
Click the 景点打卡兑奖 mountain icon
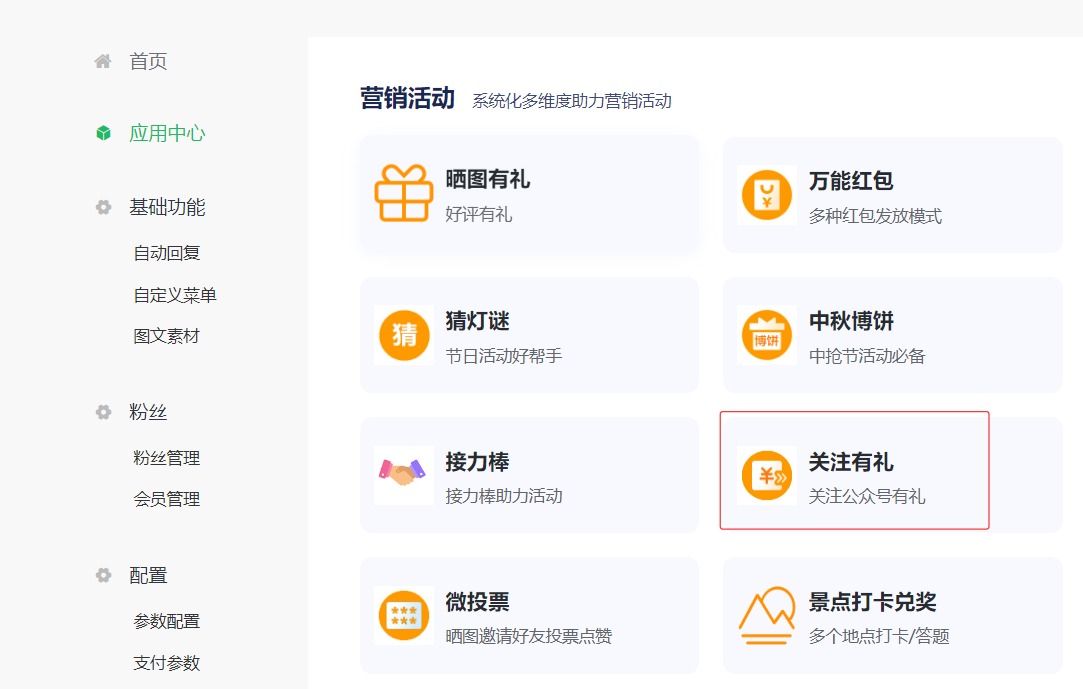click(767, 615)
